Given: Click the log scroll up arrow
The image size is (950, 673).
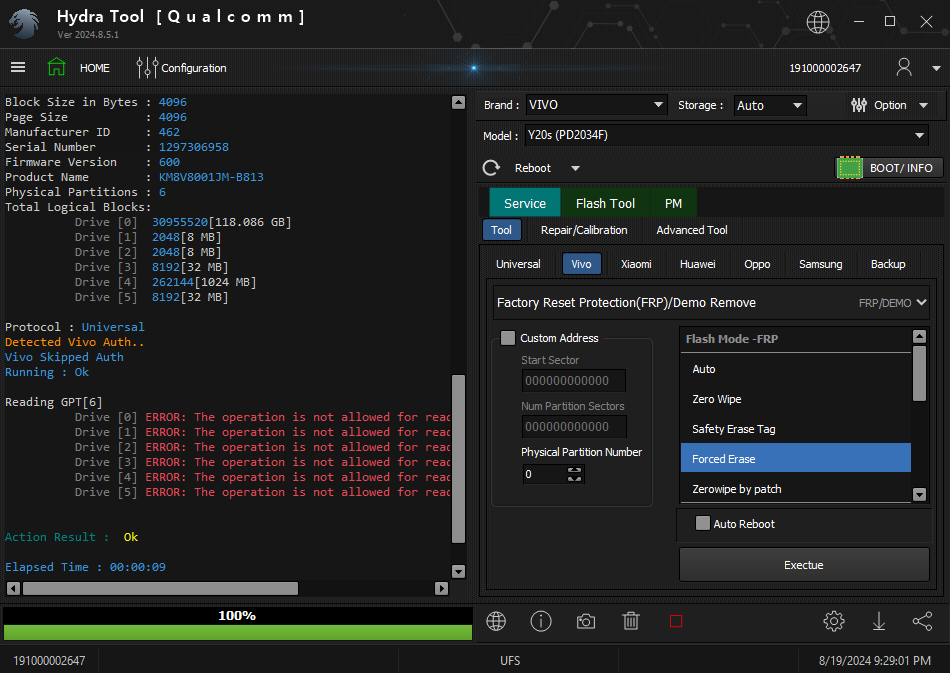Looking at the screenshot, I should (x=459, y=102).
